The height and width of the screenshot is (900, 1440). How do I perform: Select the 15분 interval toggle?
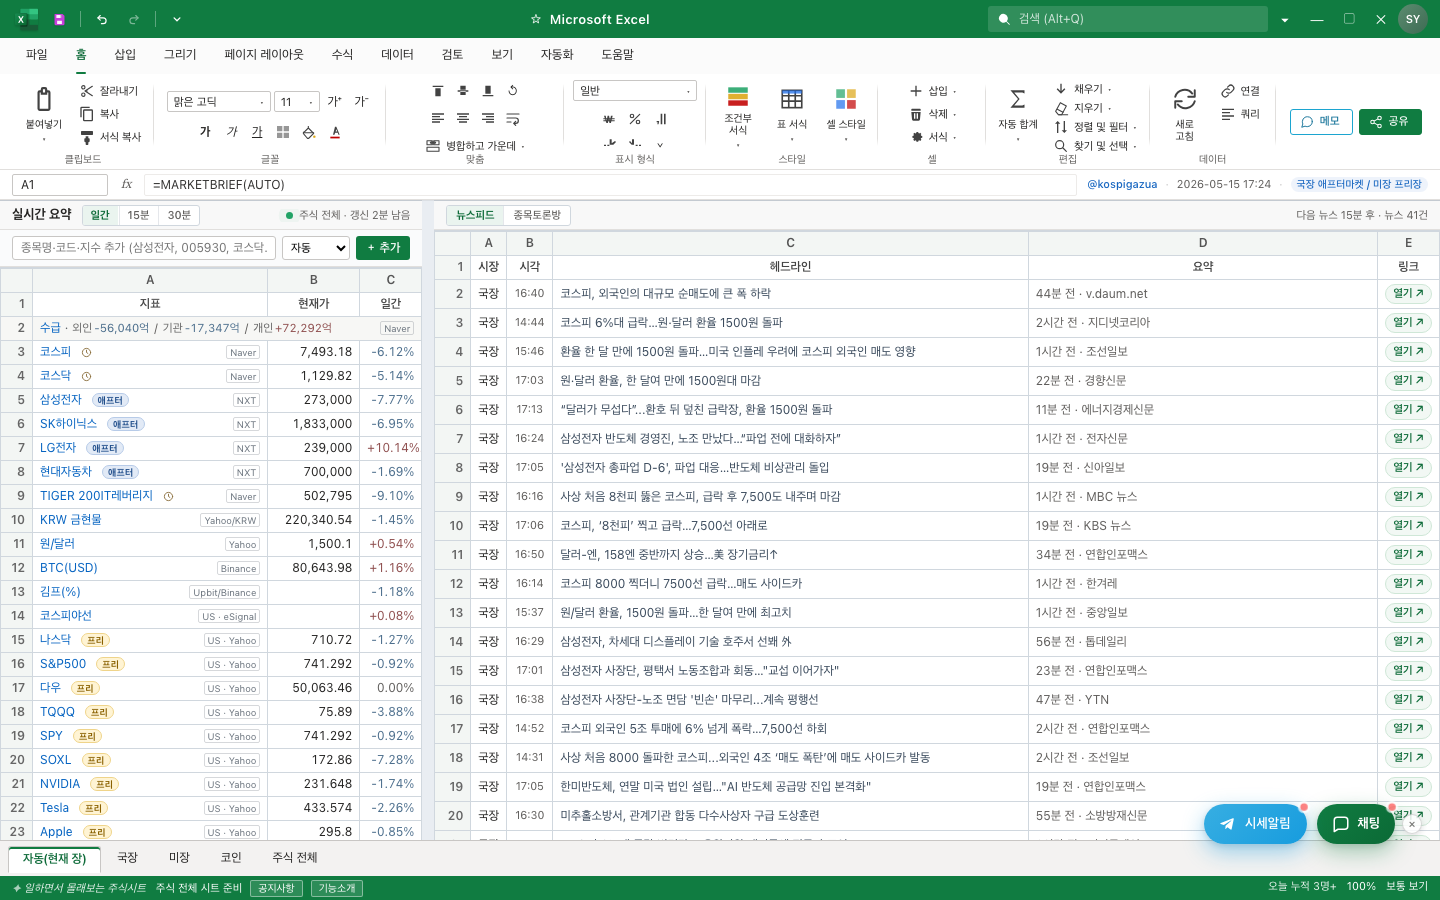click(138, 215)
